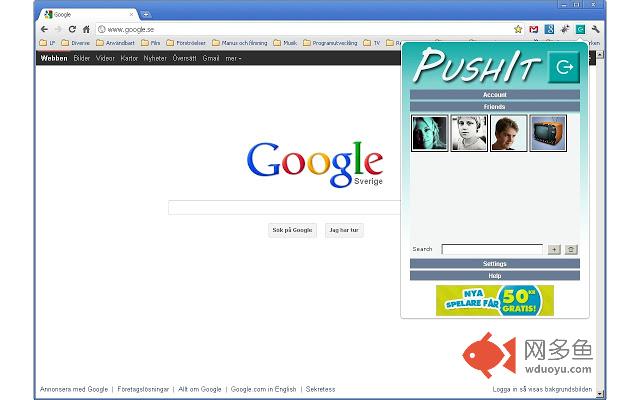This screenshot has height=400, width=640.
Task: Switch to Videor in Google bar
Action: click(x=105, y=58)
